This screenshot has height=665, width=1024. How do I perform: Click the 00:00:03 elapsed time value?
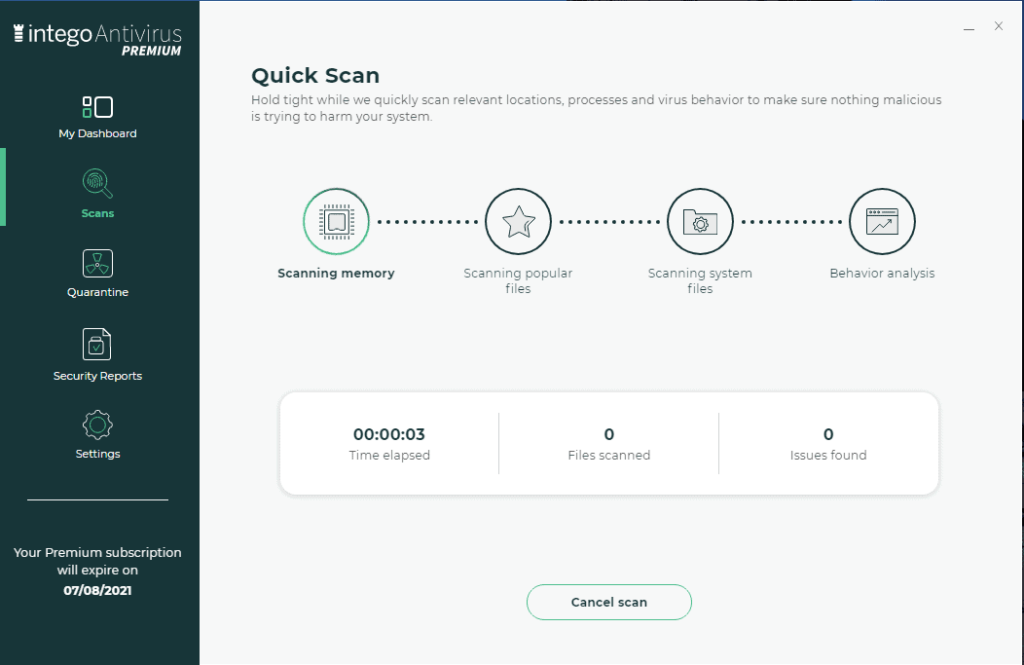click(389, 434)
